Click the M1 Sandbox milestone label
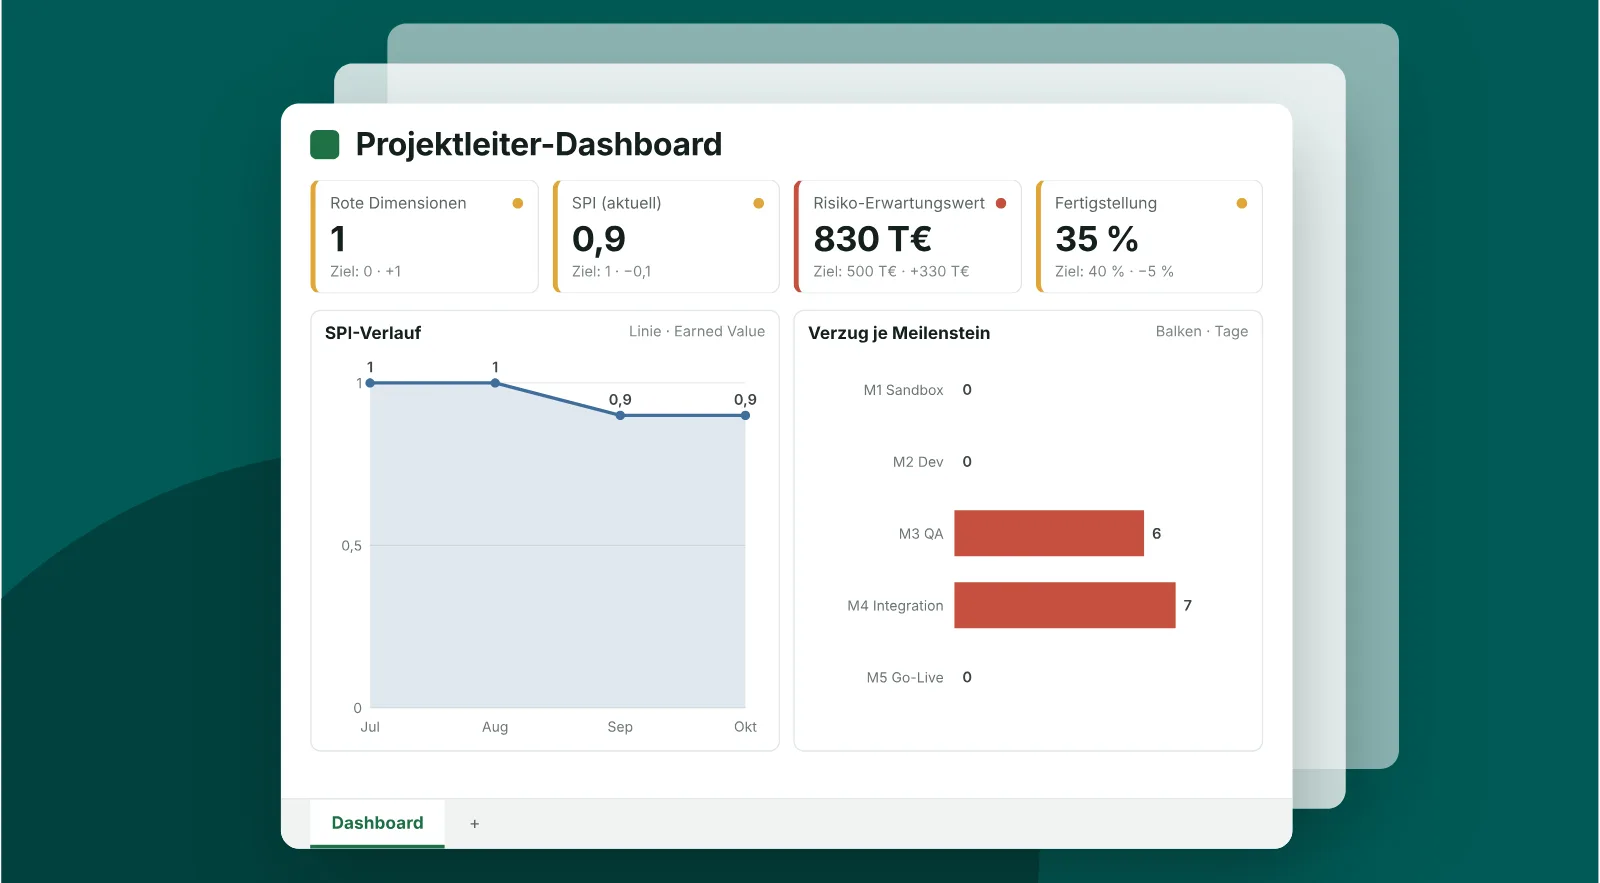Viewport: 1600px width, 883px height. pyautogui.click(x=903, y=390)
